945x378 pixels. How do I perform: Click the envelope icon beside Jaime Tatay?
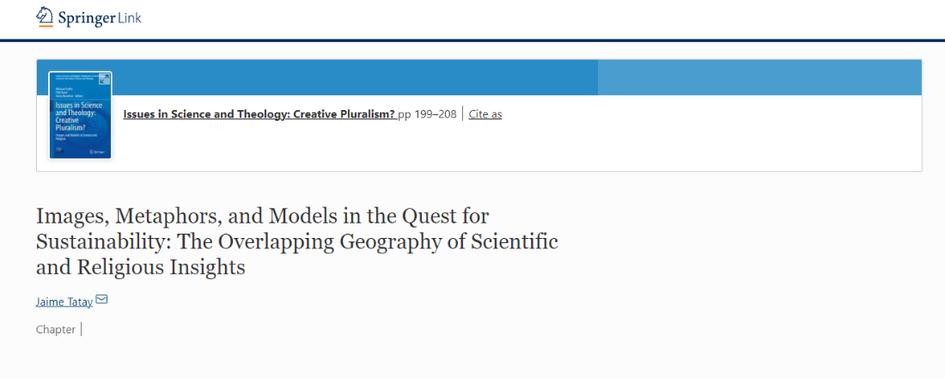coord(102,299)
